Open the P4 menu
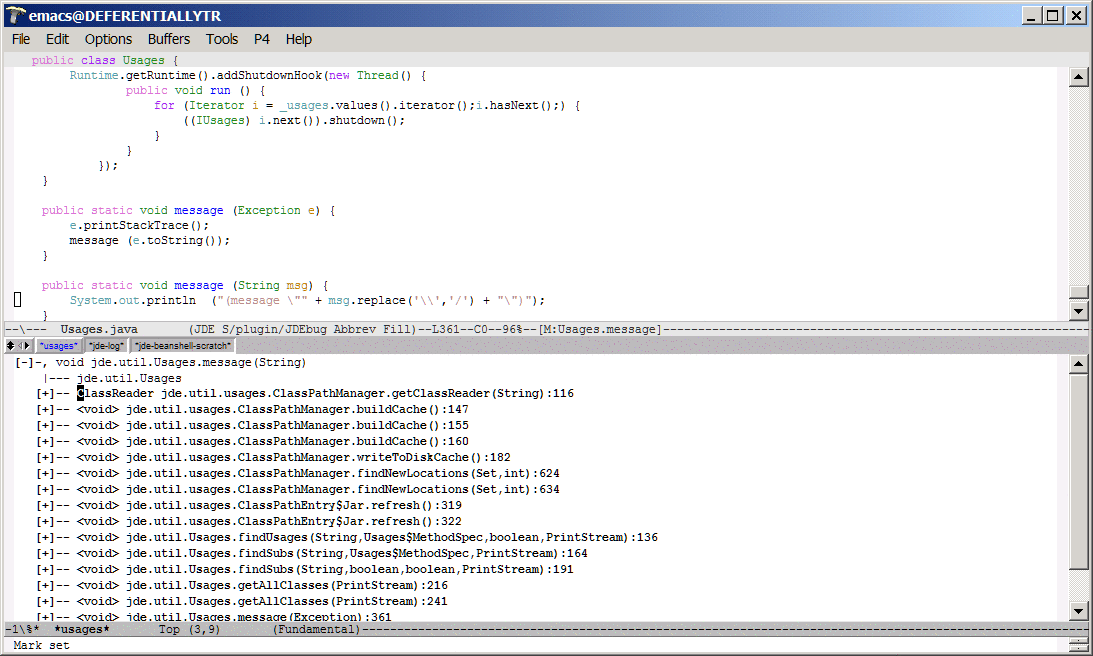 (x=262, y=39)
